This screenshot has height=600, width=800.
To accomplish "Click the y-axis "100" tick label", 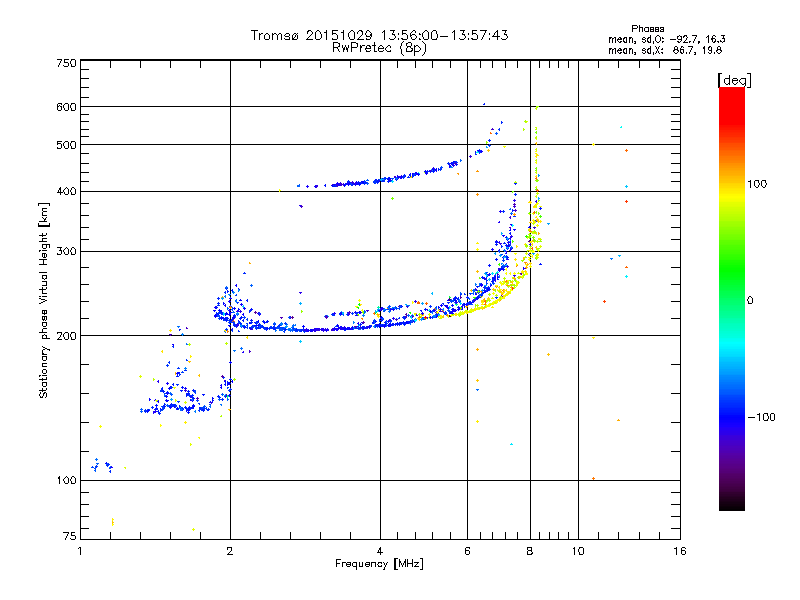I will click(67, 480).
